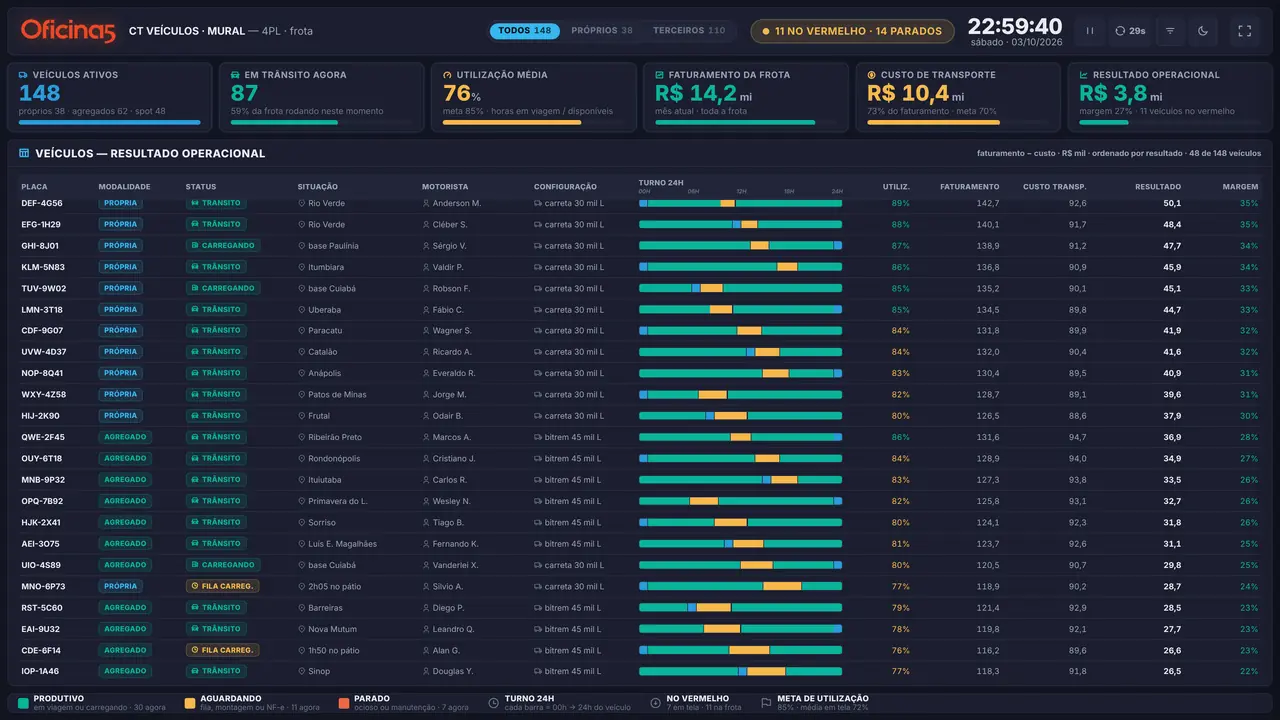Switch to the PRÓPRIOS 38 tab

pyautogui.click(x=602, y=31)
